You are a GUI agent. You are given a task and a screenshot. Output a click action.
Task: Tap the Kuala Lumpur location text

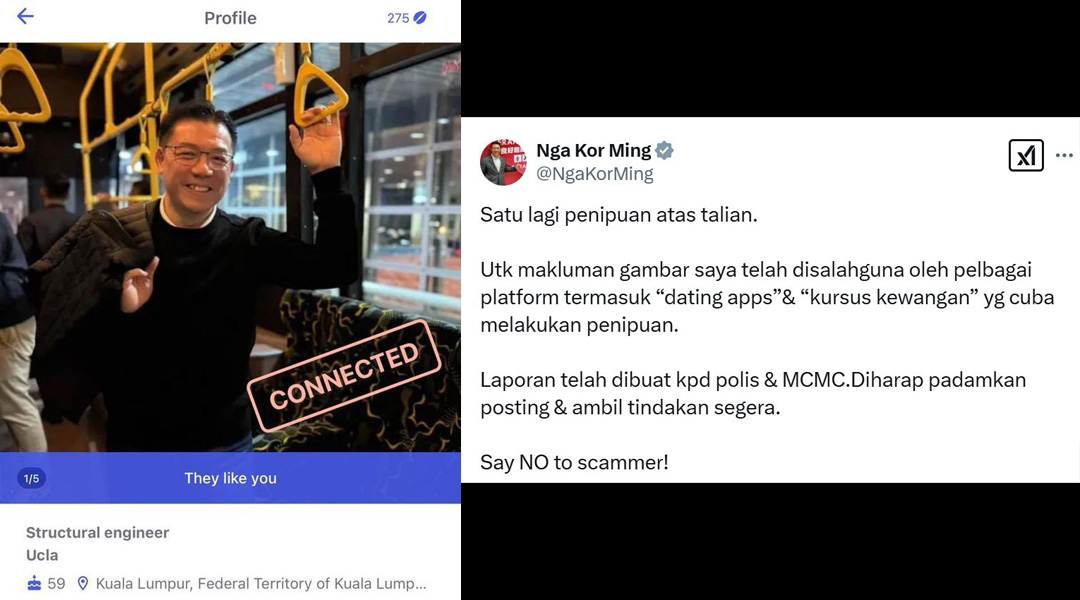click(261, 583)
